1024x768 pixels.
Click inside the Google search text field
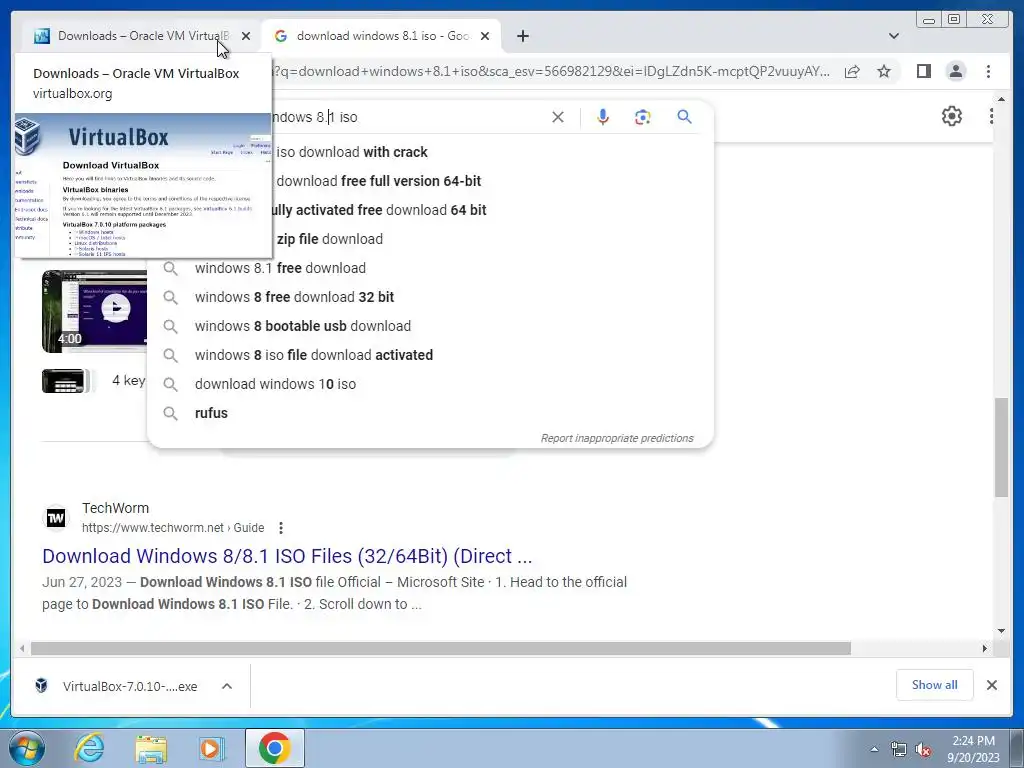click(408, 117)
